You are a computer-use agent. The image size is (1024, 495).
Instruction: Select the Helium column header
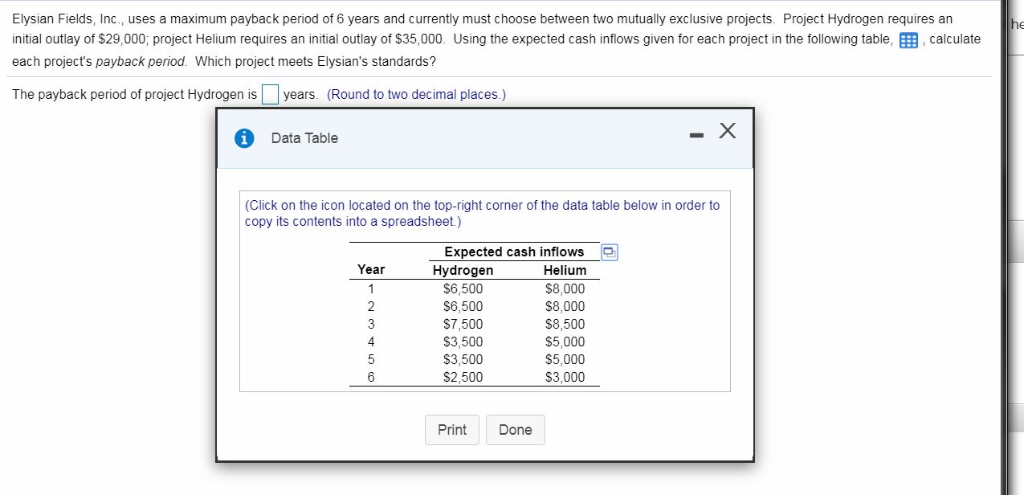click(565, 270)
